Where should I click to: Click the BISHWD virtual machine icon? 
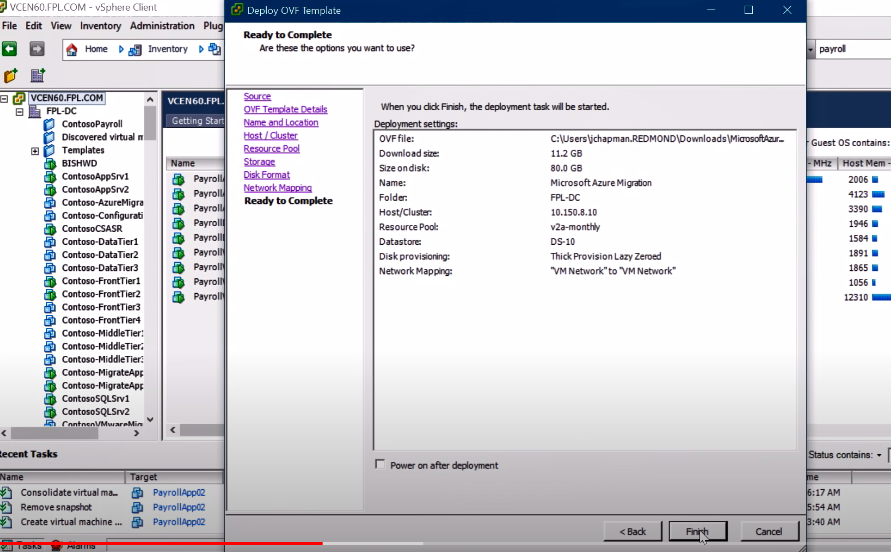[x=50, y=164]
